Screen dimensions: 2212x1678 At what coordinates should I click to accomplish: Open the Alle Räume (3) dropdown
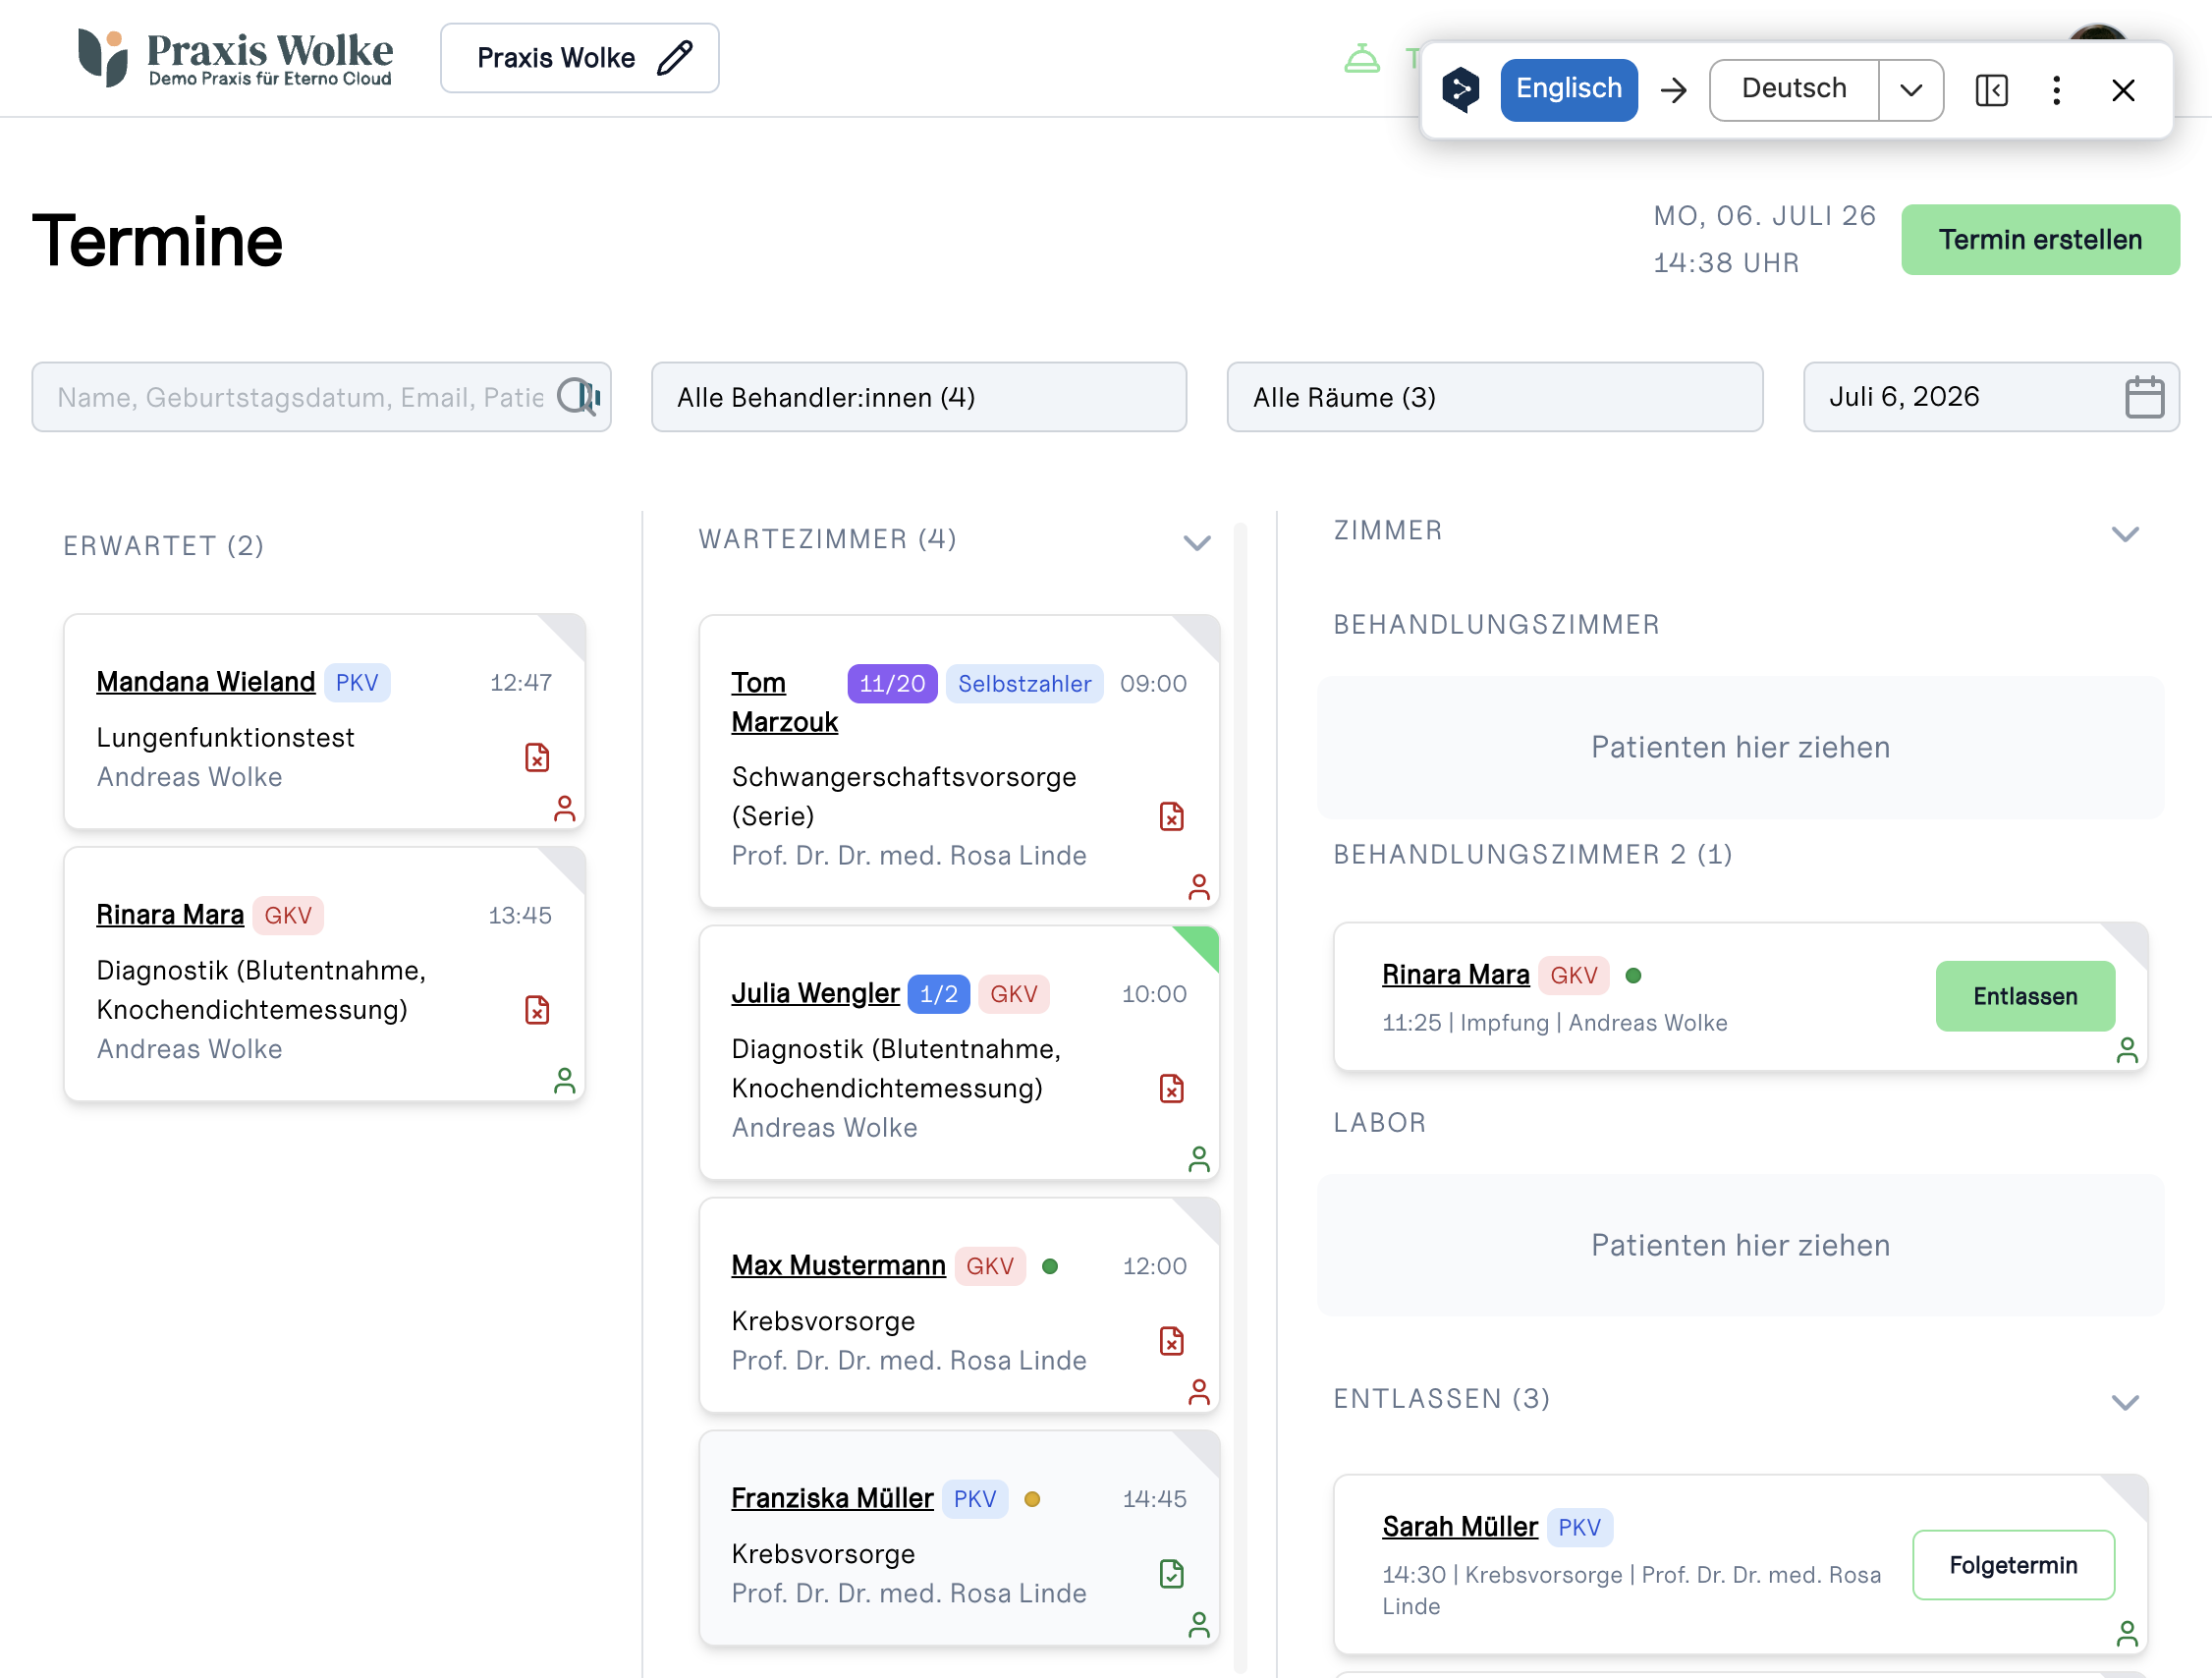[1494, 397]
